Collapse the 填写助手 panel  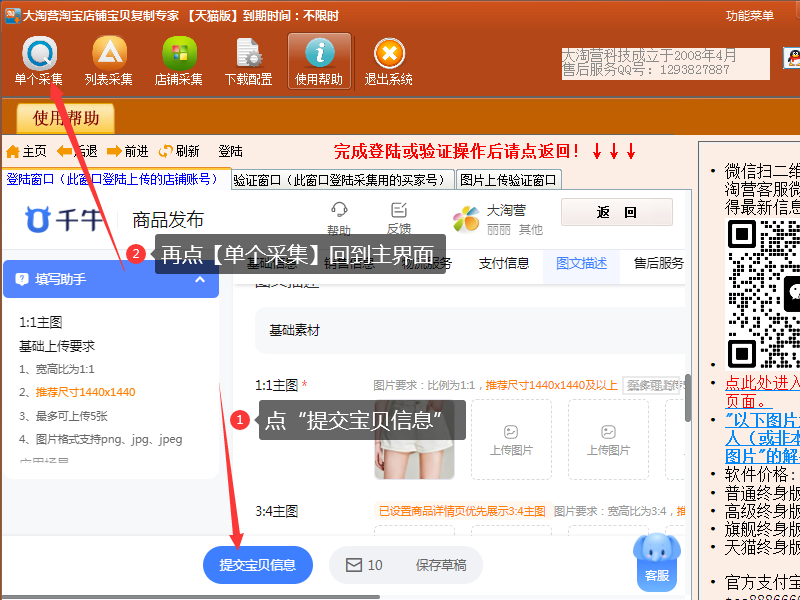pos(200,279)
